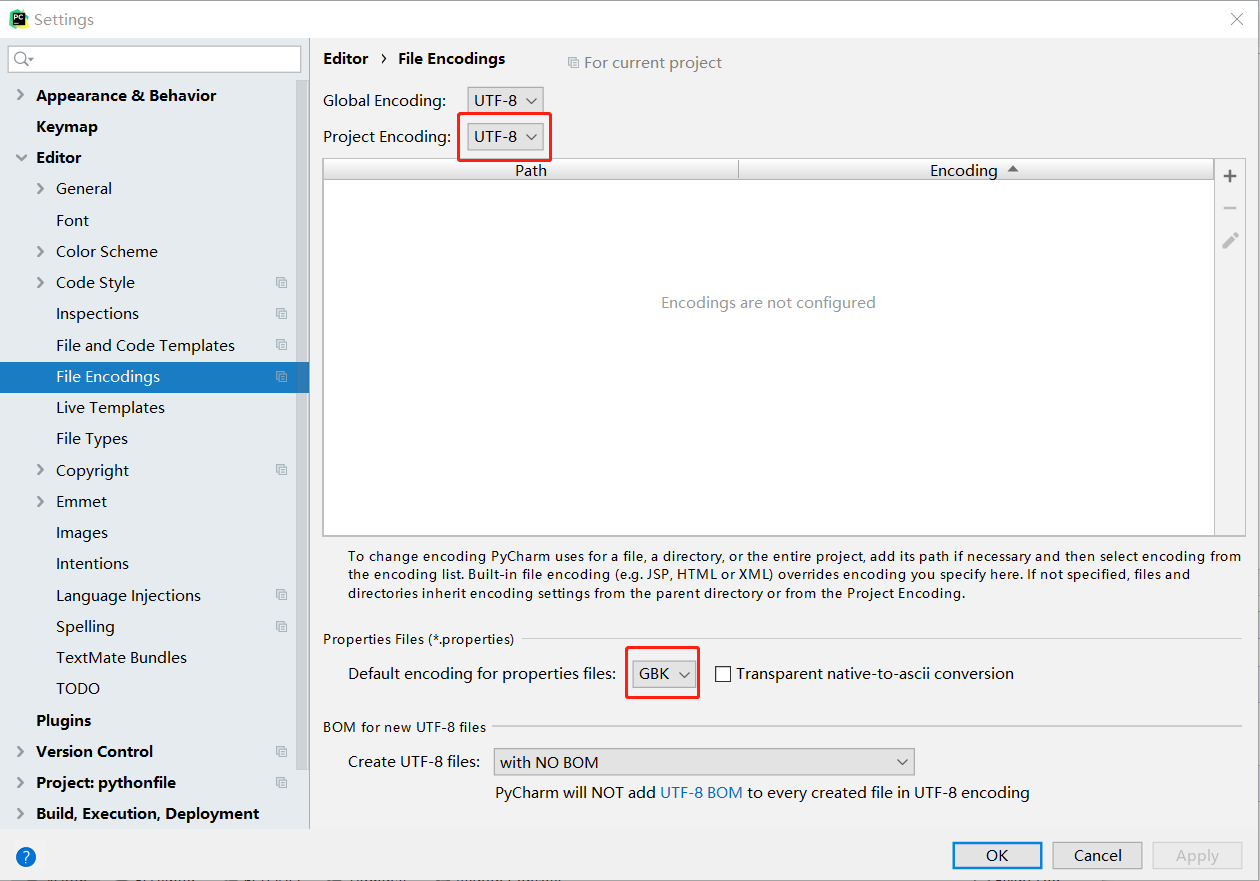Image resolution: width=1260 pixels, height=881 pixels.
Task: Click the add encoding plus icon
Action: (x=1230, y=176)
